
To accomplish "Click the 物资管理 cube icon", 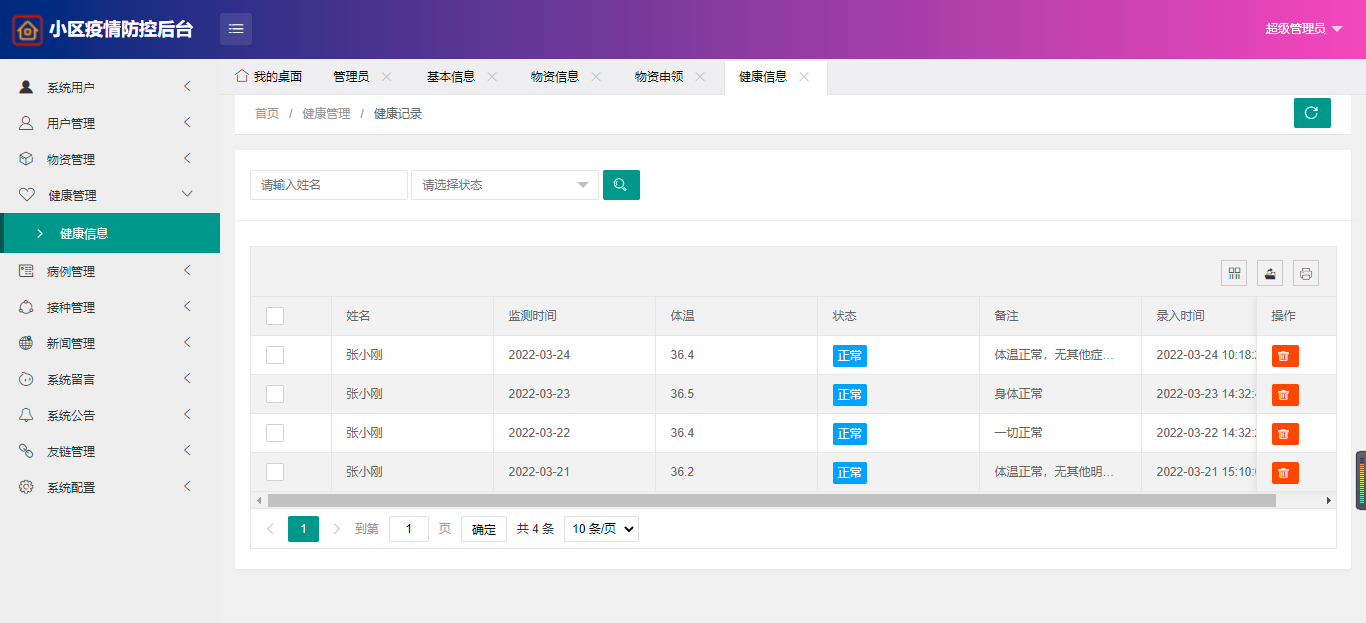I will click(26, 159).
